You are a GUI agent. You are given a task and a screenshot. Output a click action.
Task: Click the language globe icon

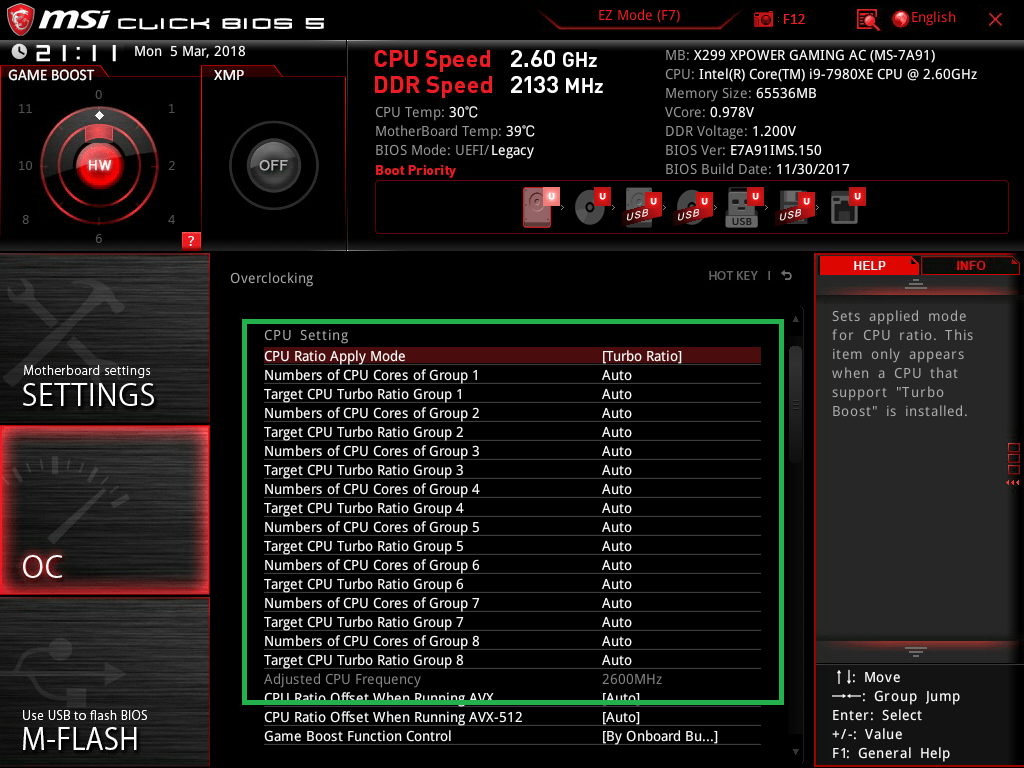pos(901,19)
